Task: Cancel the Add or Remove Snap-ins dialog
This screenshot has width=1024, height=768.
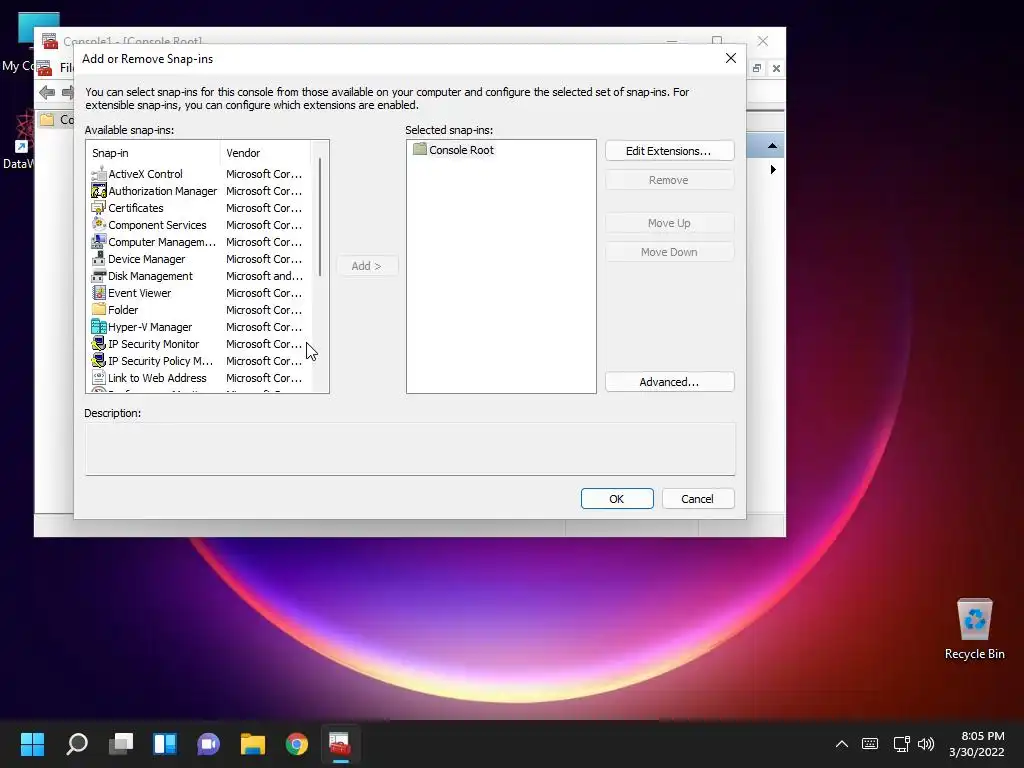Action: tap(698, 499)
